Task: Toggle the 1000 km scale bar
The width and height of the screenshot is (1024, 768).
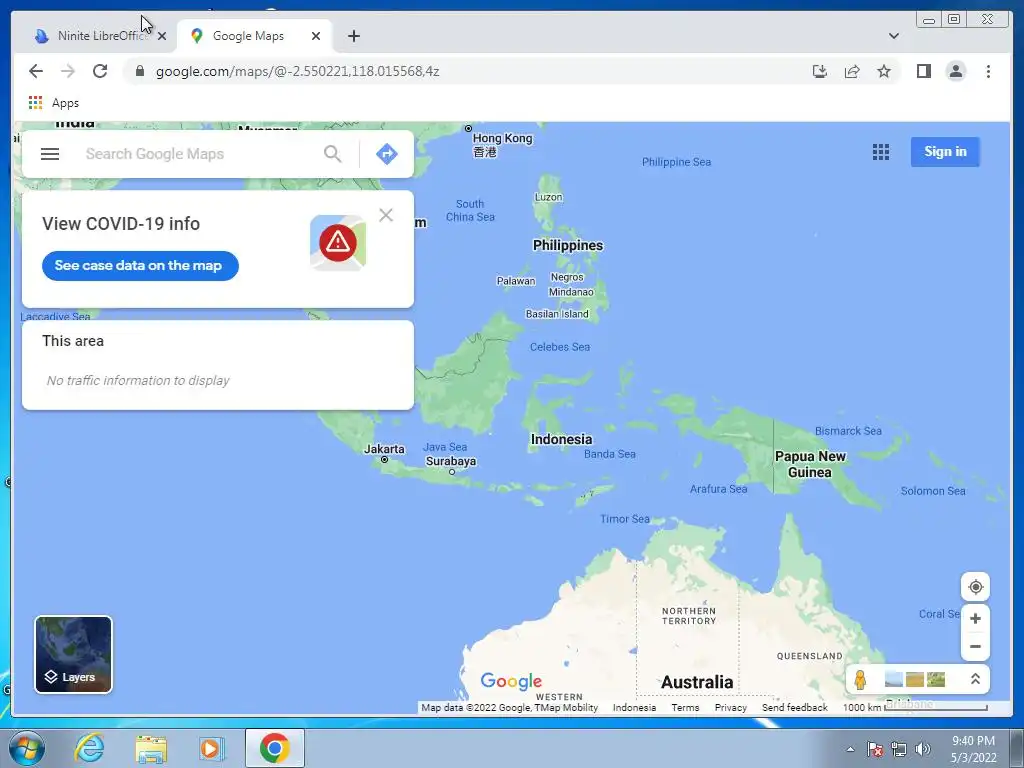Action: 915,707
